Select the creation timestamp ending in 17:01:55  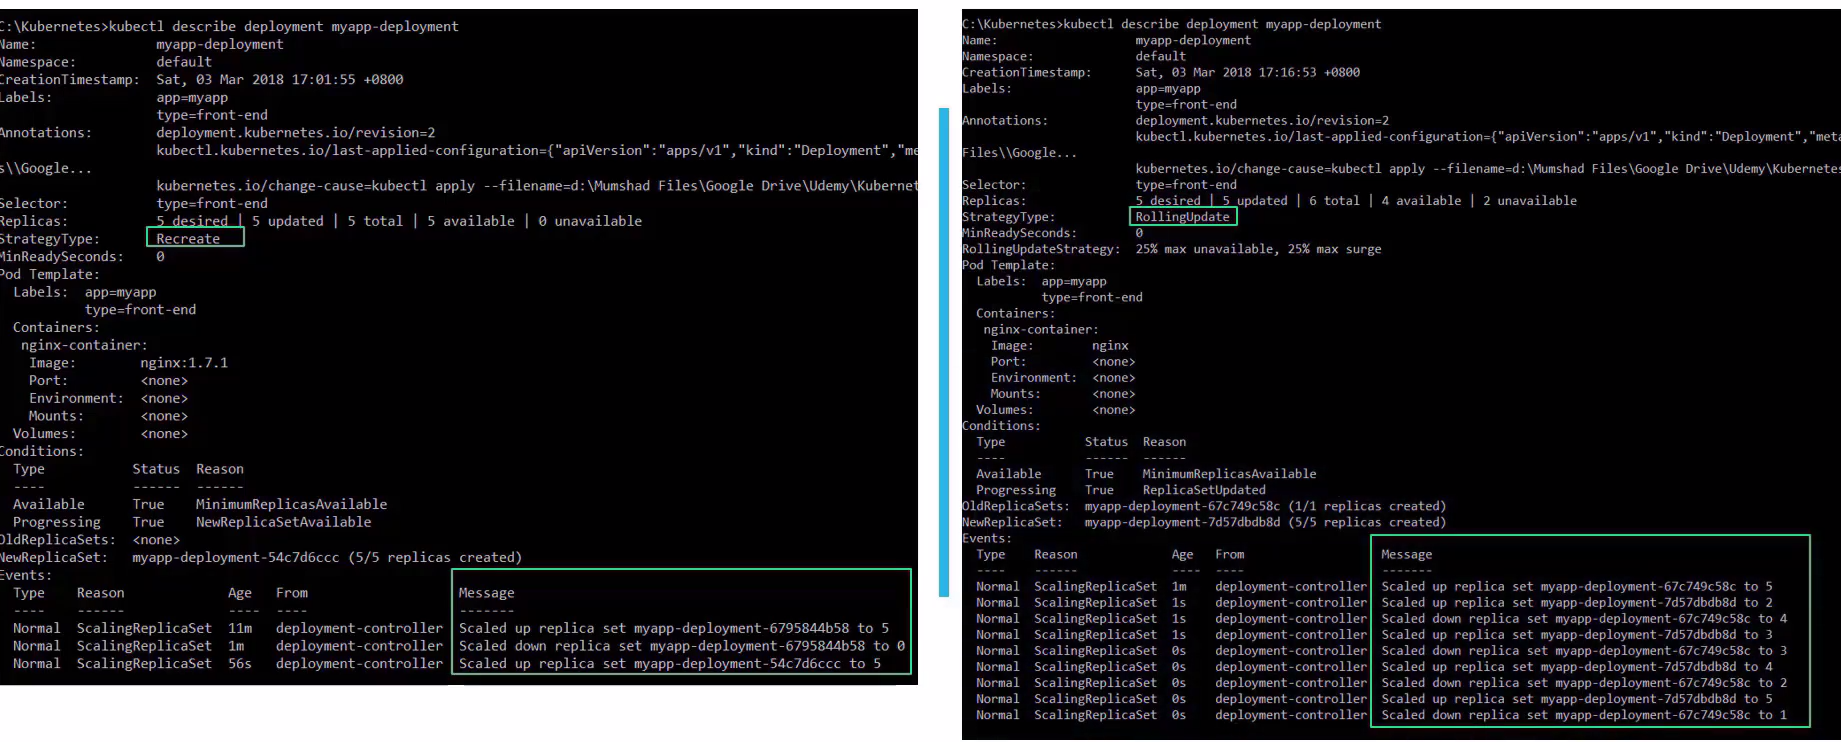click(x=279, y=80)
